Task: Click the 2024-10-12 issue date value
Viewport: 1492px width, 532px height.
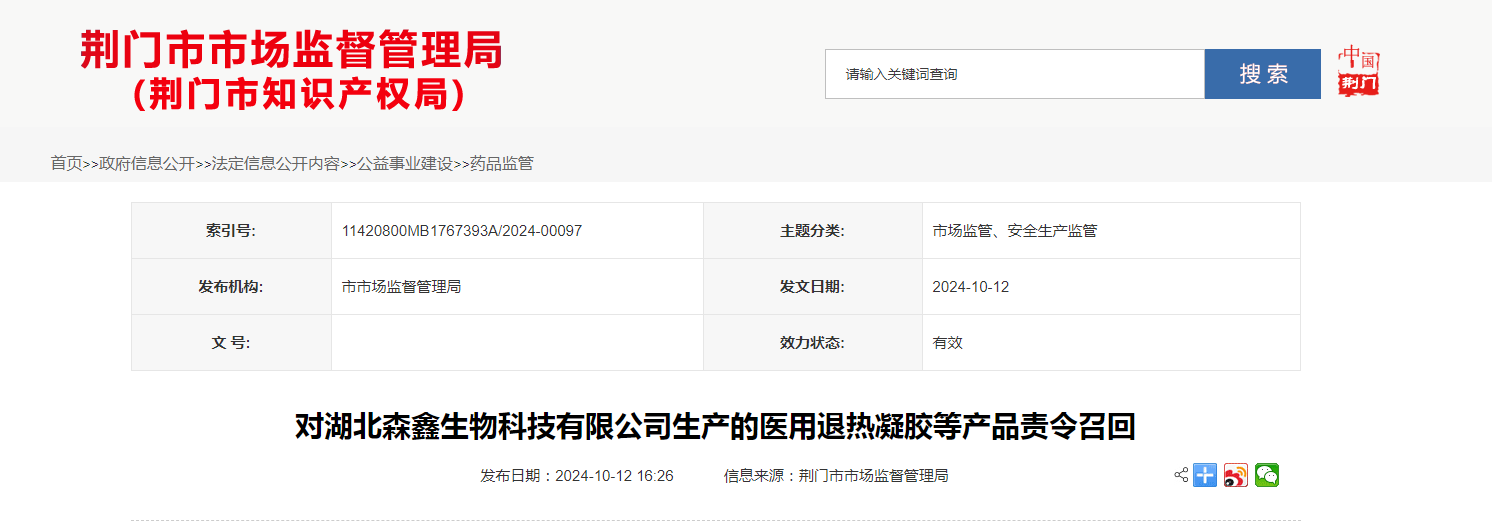Action: pyautogui.click(x=970, y=287)
